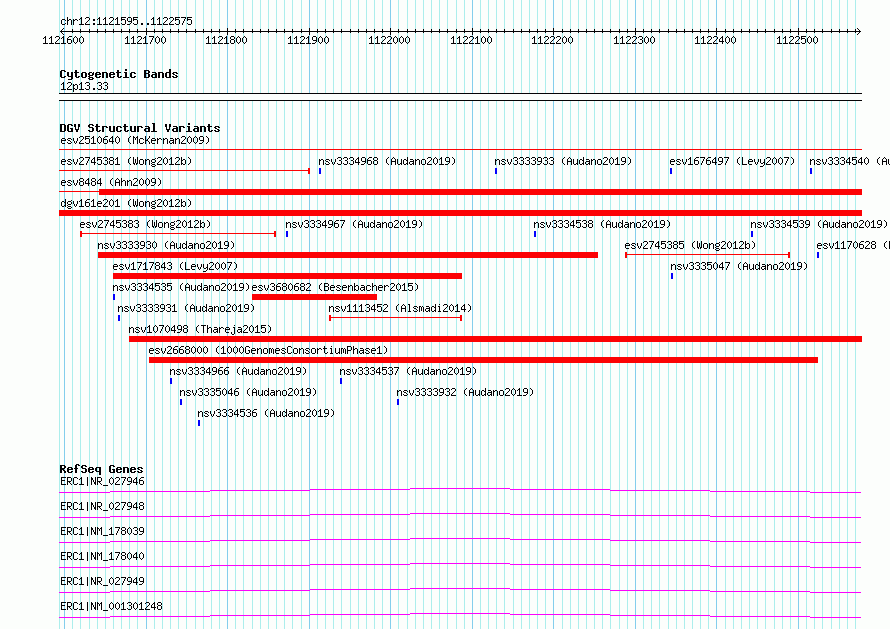
Task: Click the esv2745383 (Wong2012b) variant label
Action: click(x=145, y=224)
